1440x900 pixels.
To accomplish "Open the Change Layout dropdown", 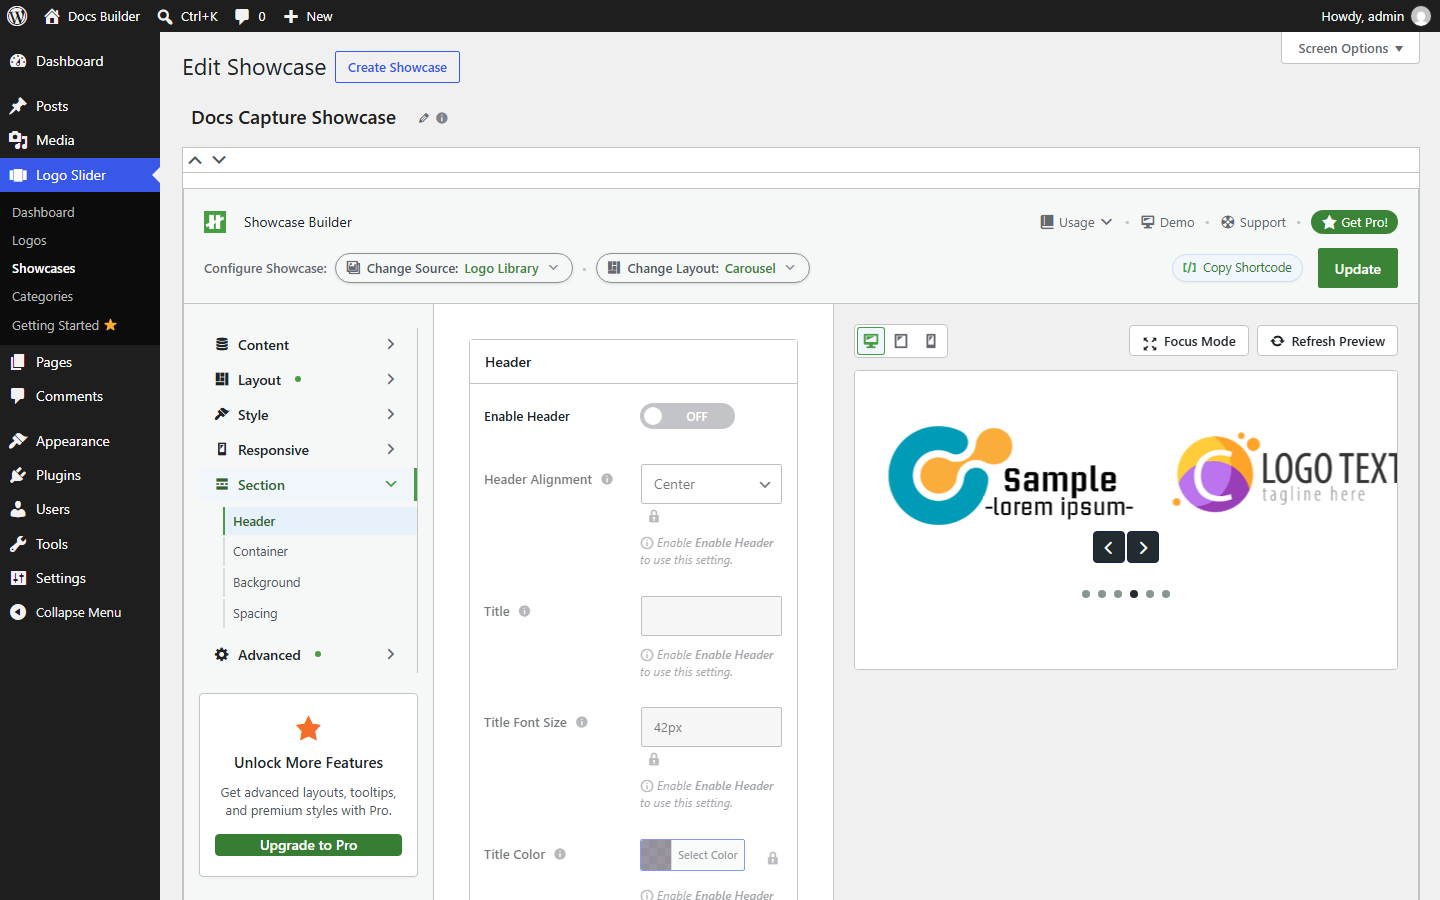I will [702, 268].
